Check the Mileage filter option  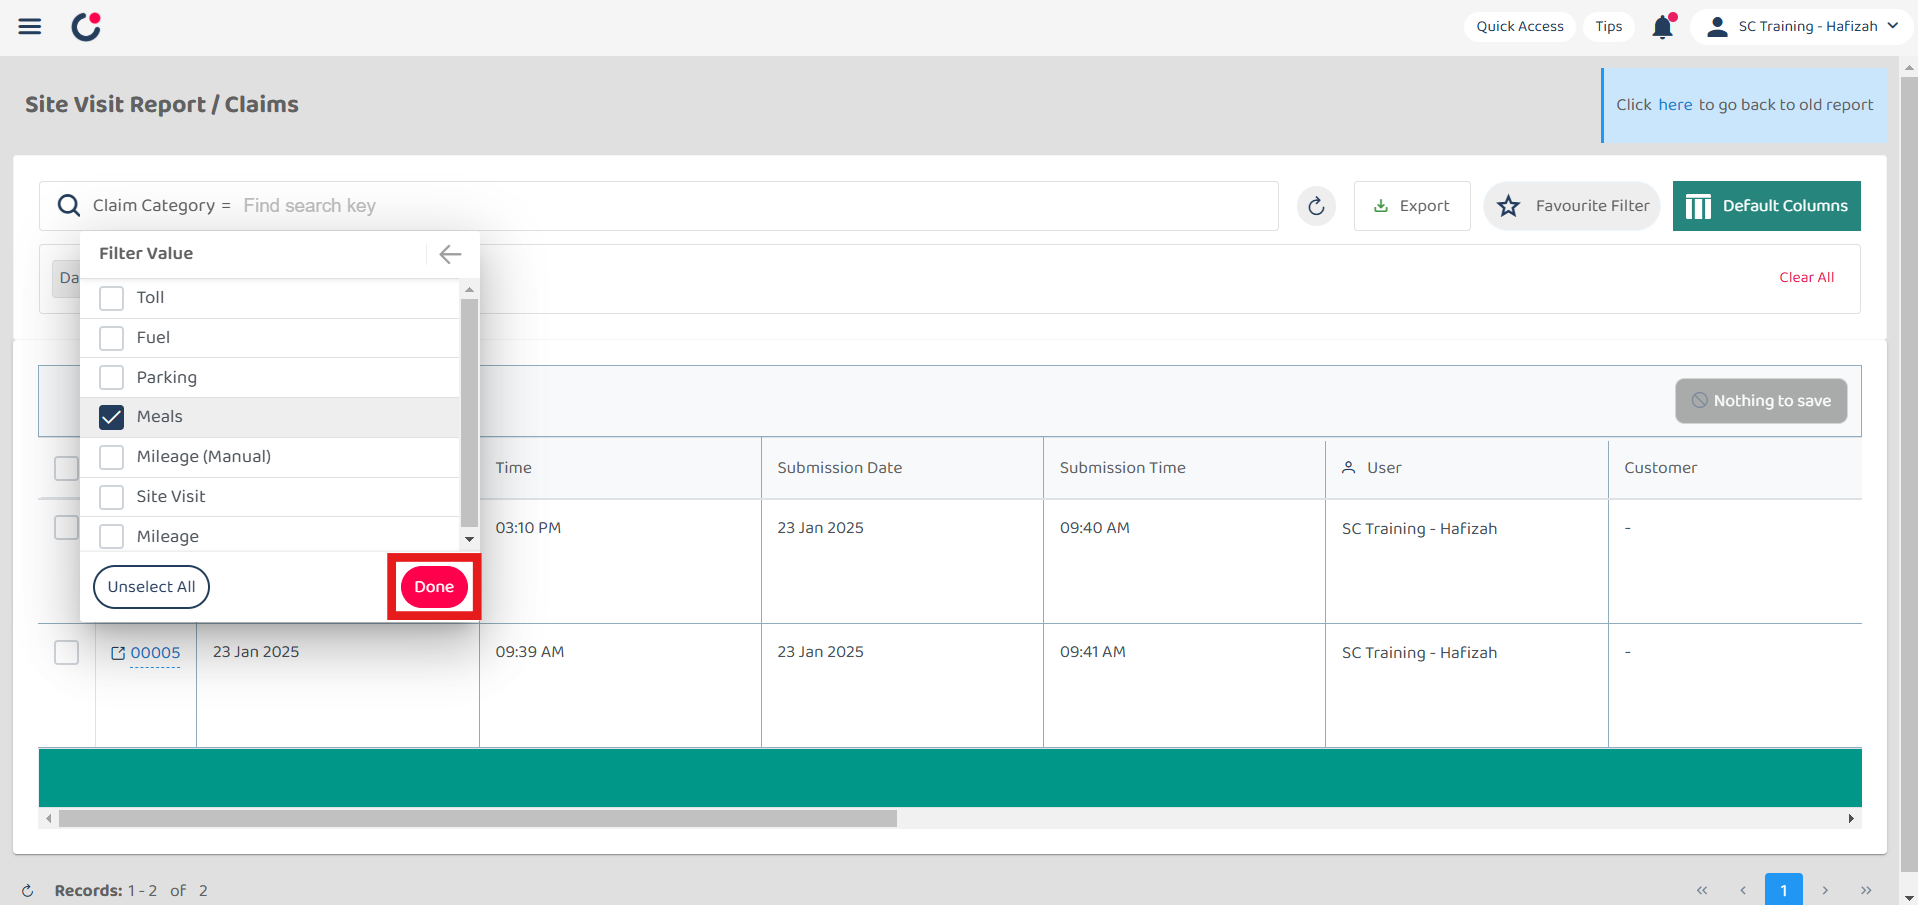click(x=112, y=536)
